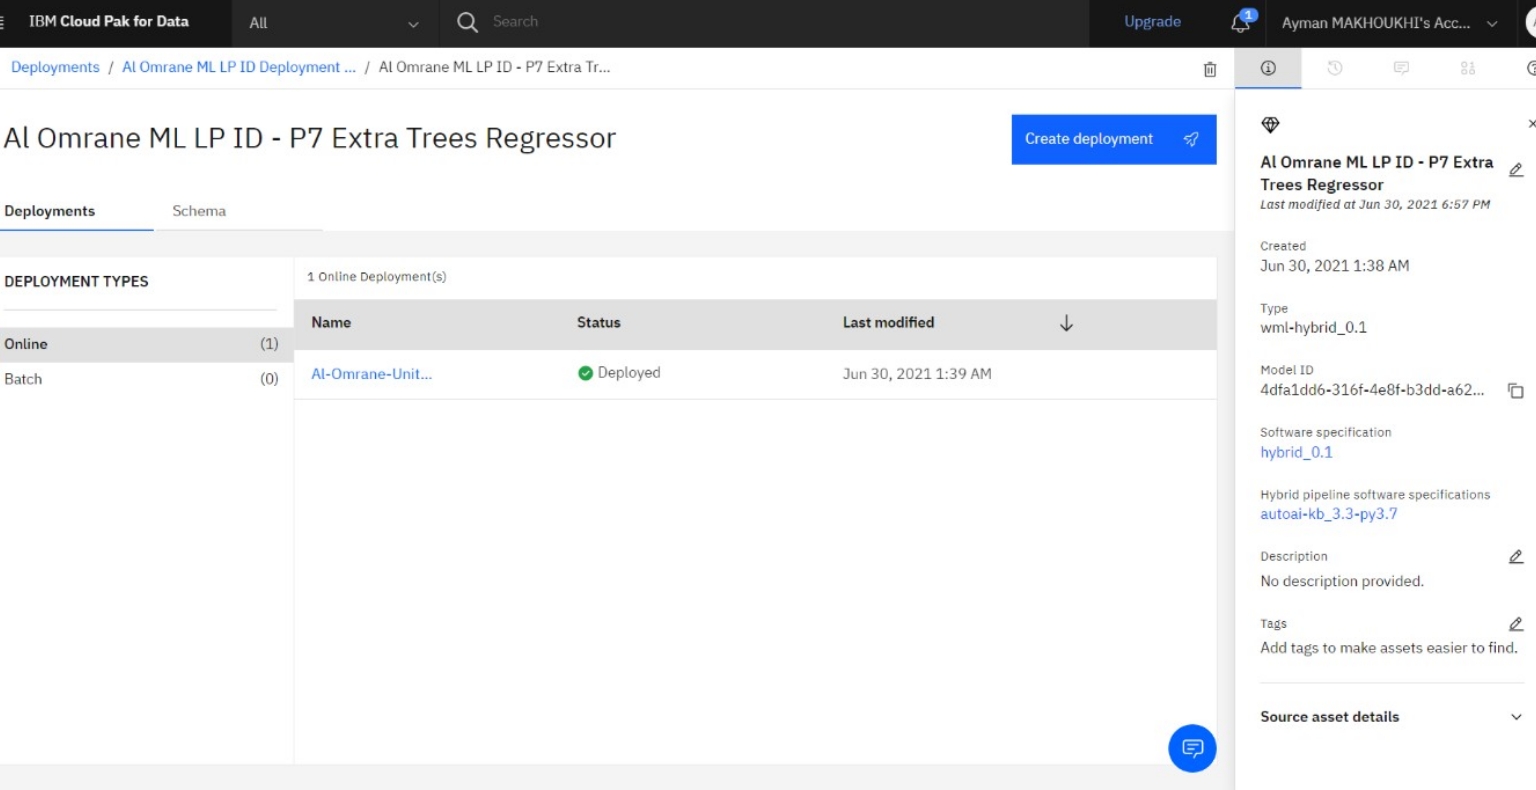Edit the Description field pencil icon
This screenshot has width=1536, height=790.
point(1515,557)
